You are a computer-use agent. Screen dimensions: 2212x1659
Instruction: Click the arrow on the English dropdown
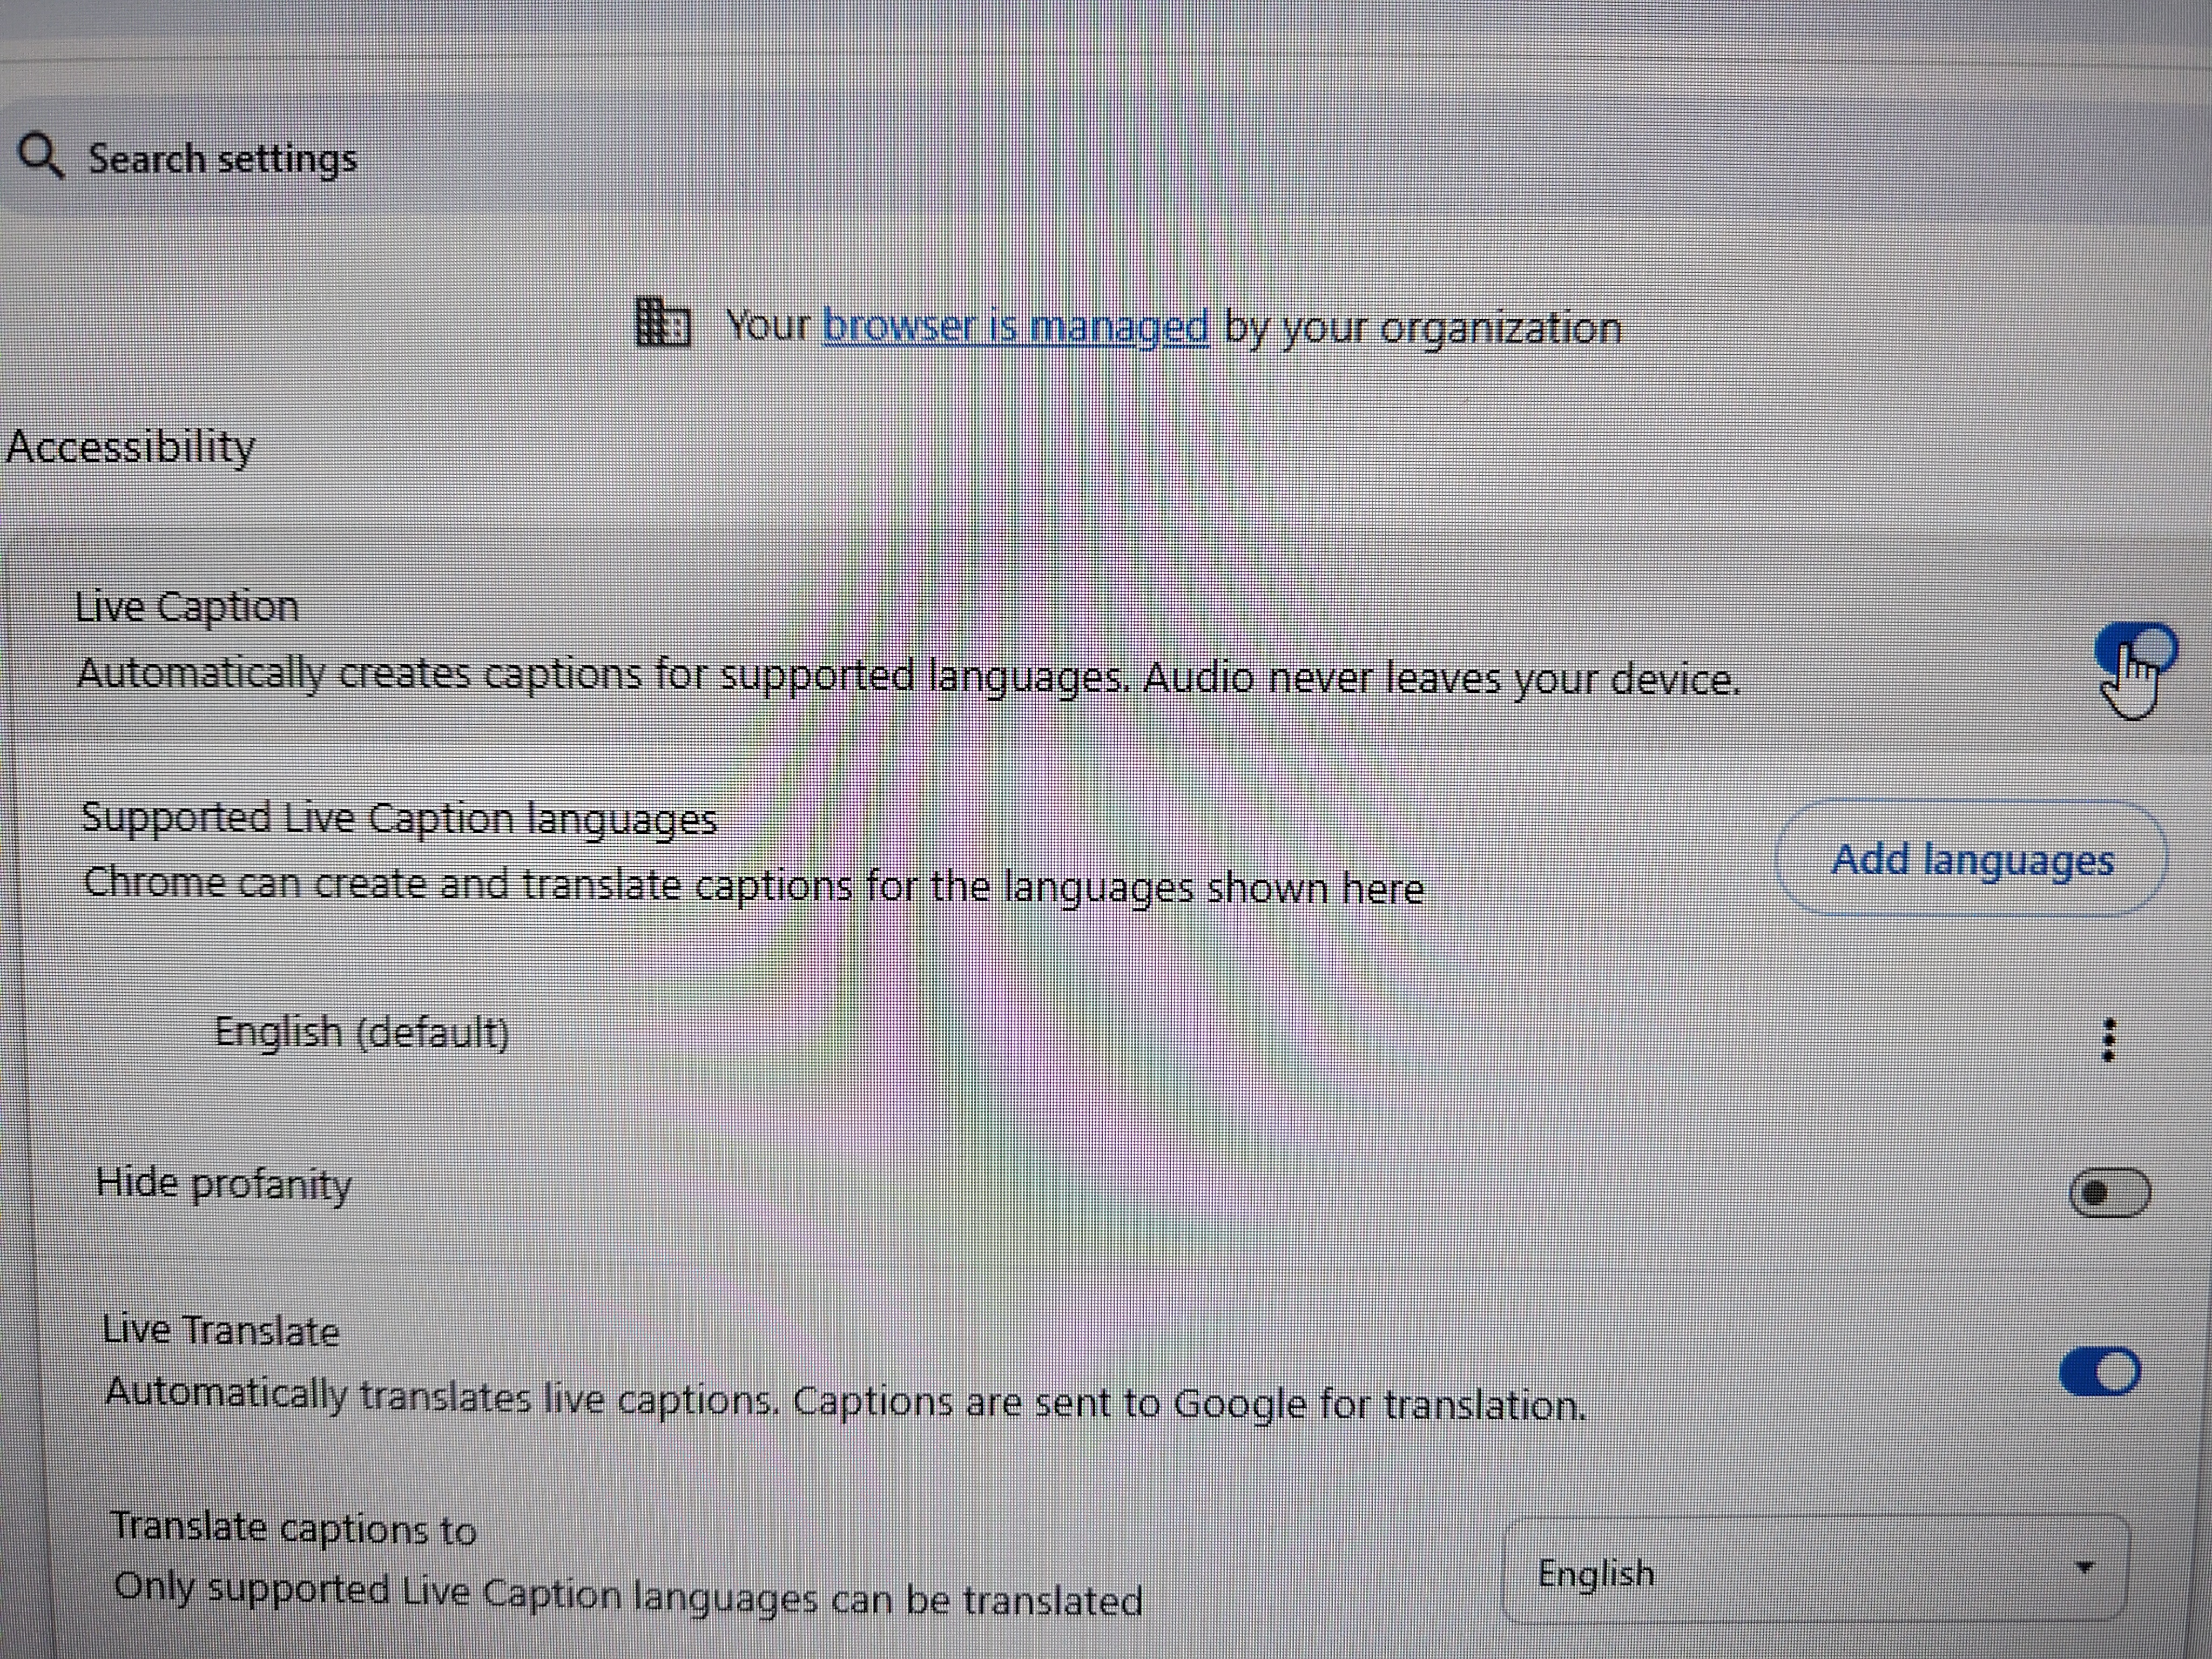[x=2085, y=1567]
